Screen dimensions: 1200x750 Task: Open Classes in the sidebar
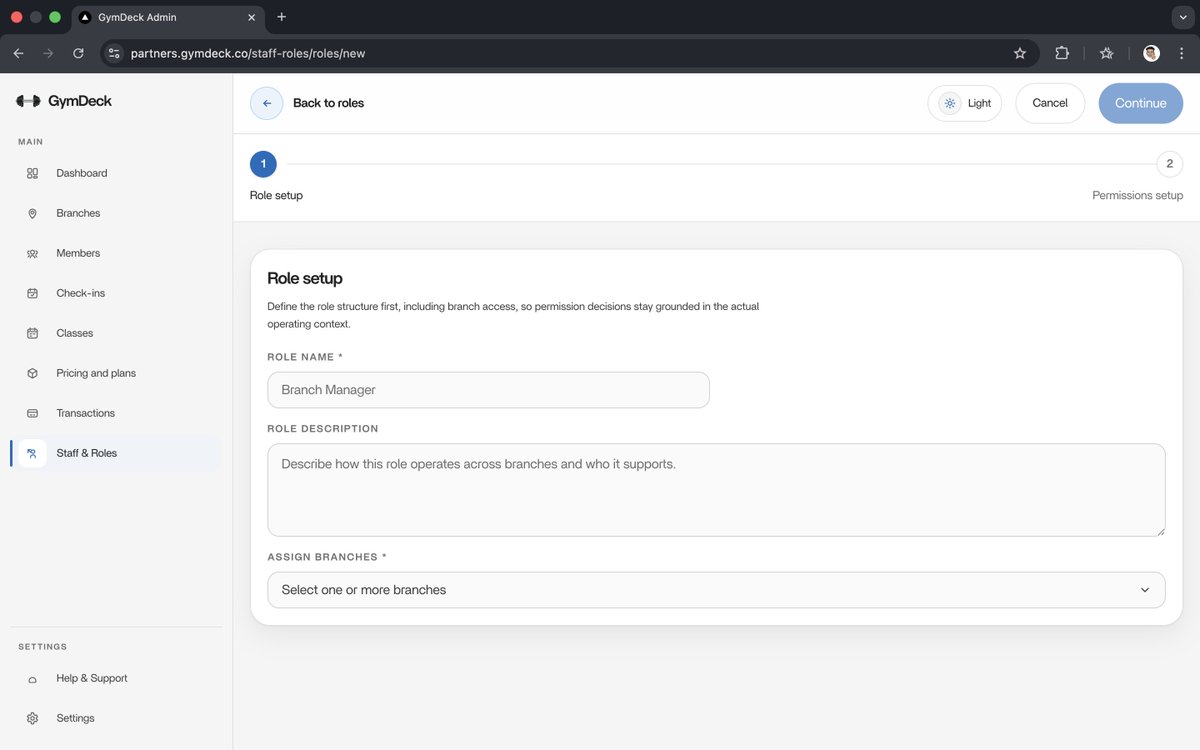(116, 333)
